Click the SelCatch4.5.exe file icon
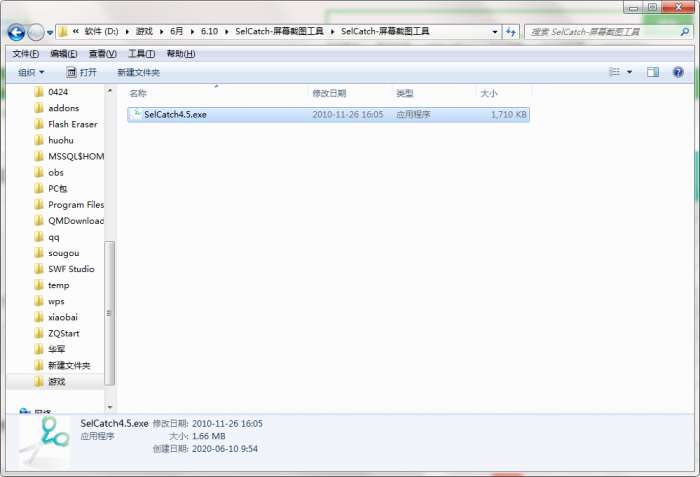700x477 pixels. pyautogui.click(x=137, y=114)
